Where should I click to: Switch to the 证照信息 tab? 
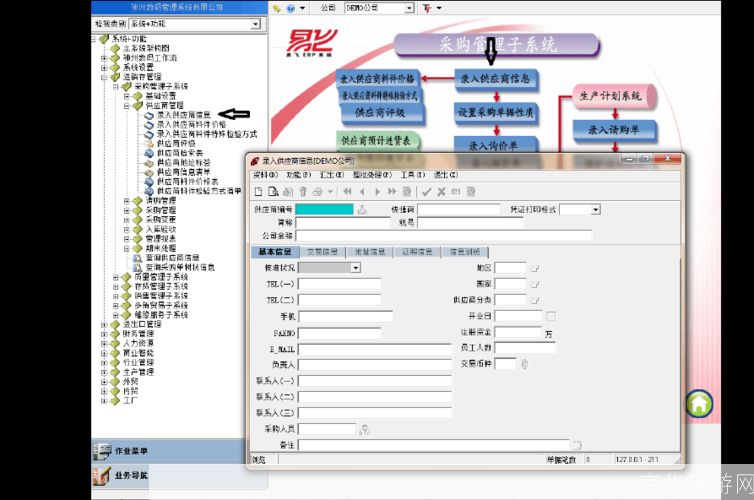point(417,252)
